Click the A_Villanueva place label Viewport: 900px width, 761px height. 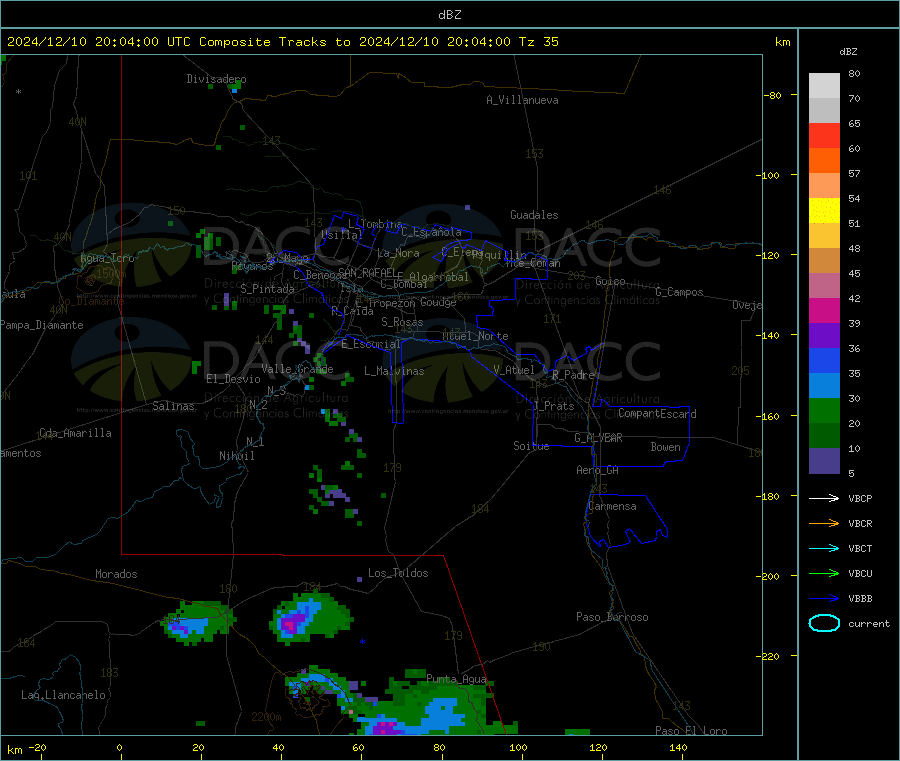pos(522,100)
